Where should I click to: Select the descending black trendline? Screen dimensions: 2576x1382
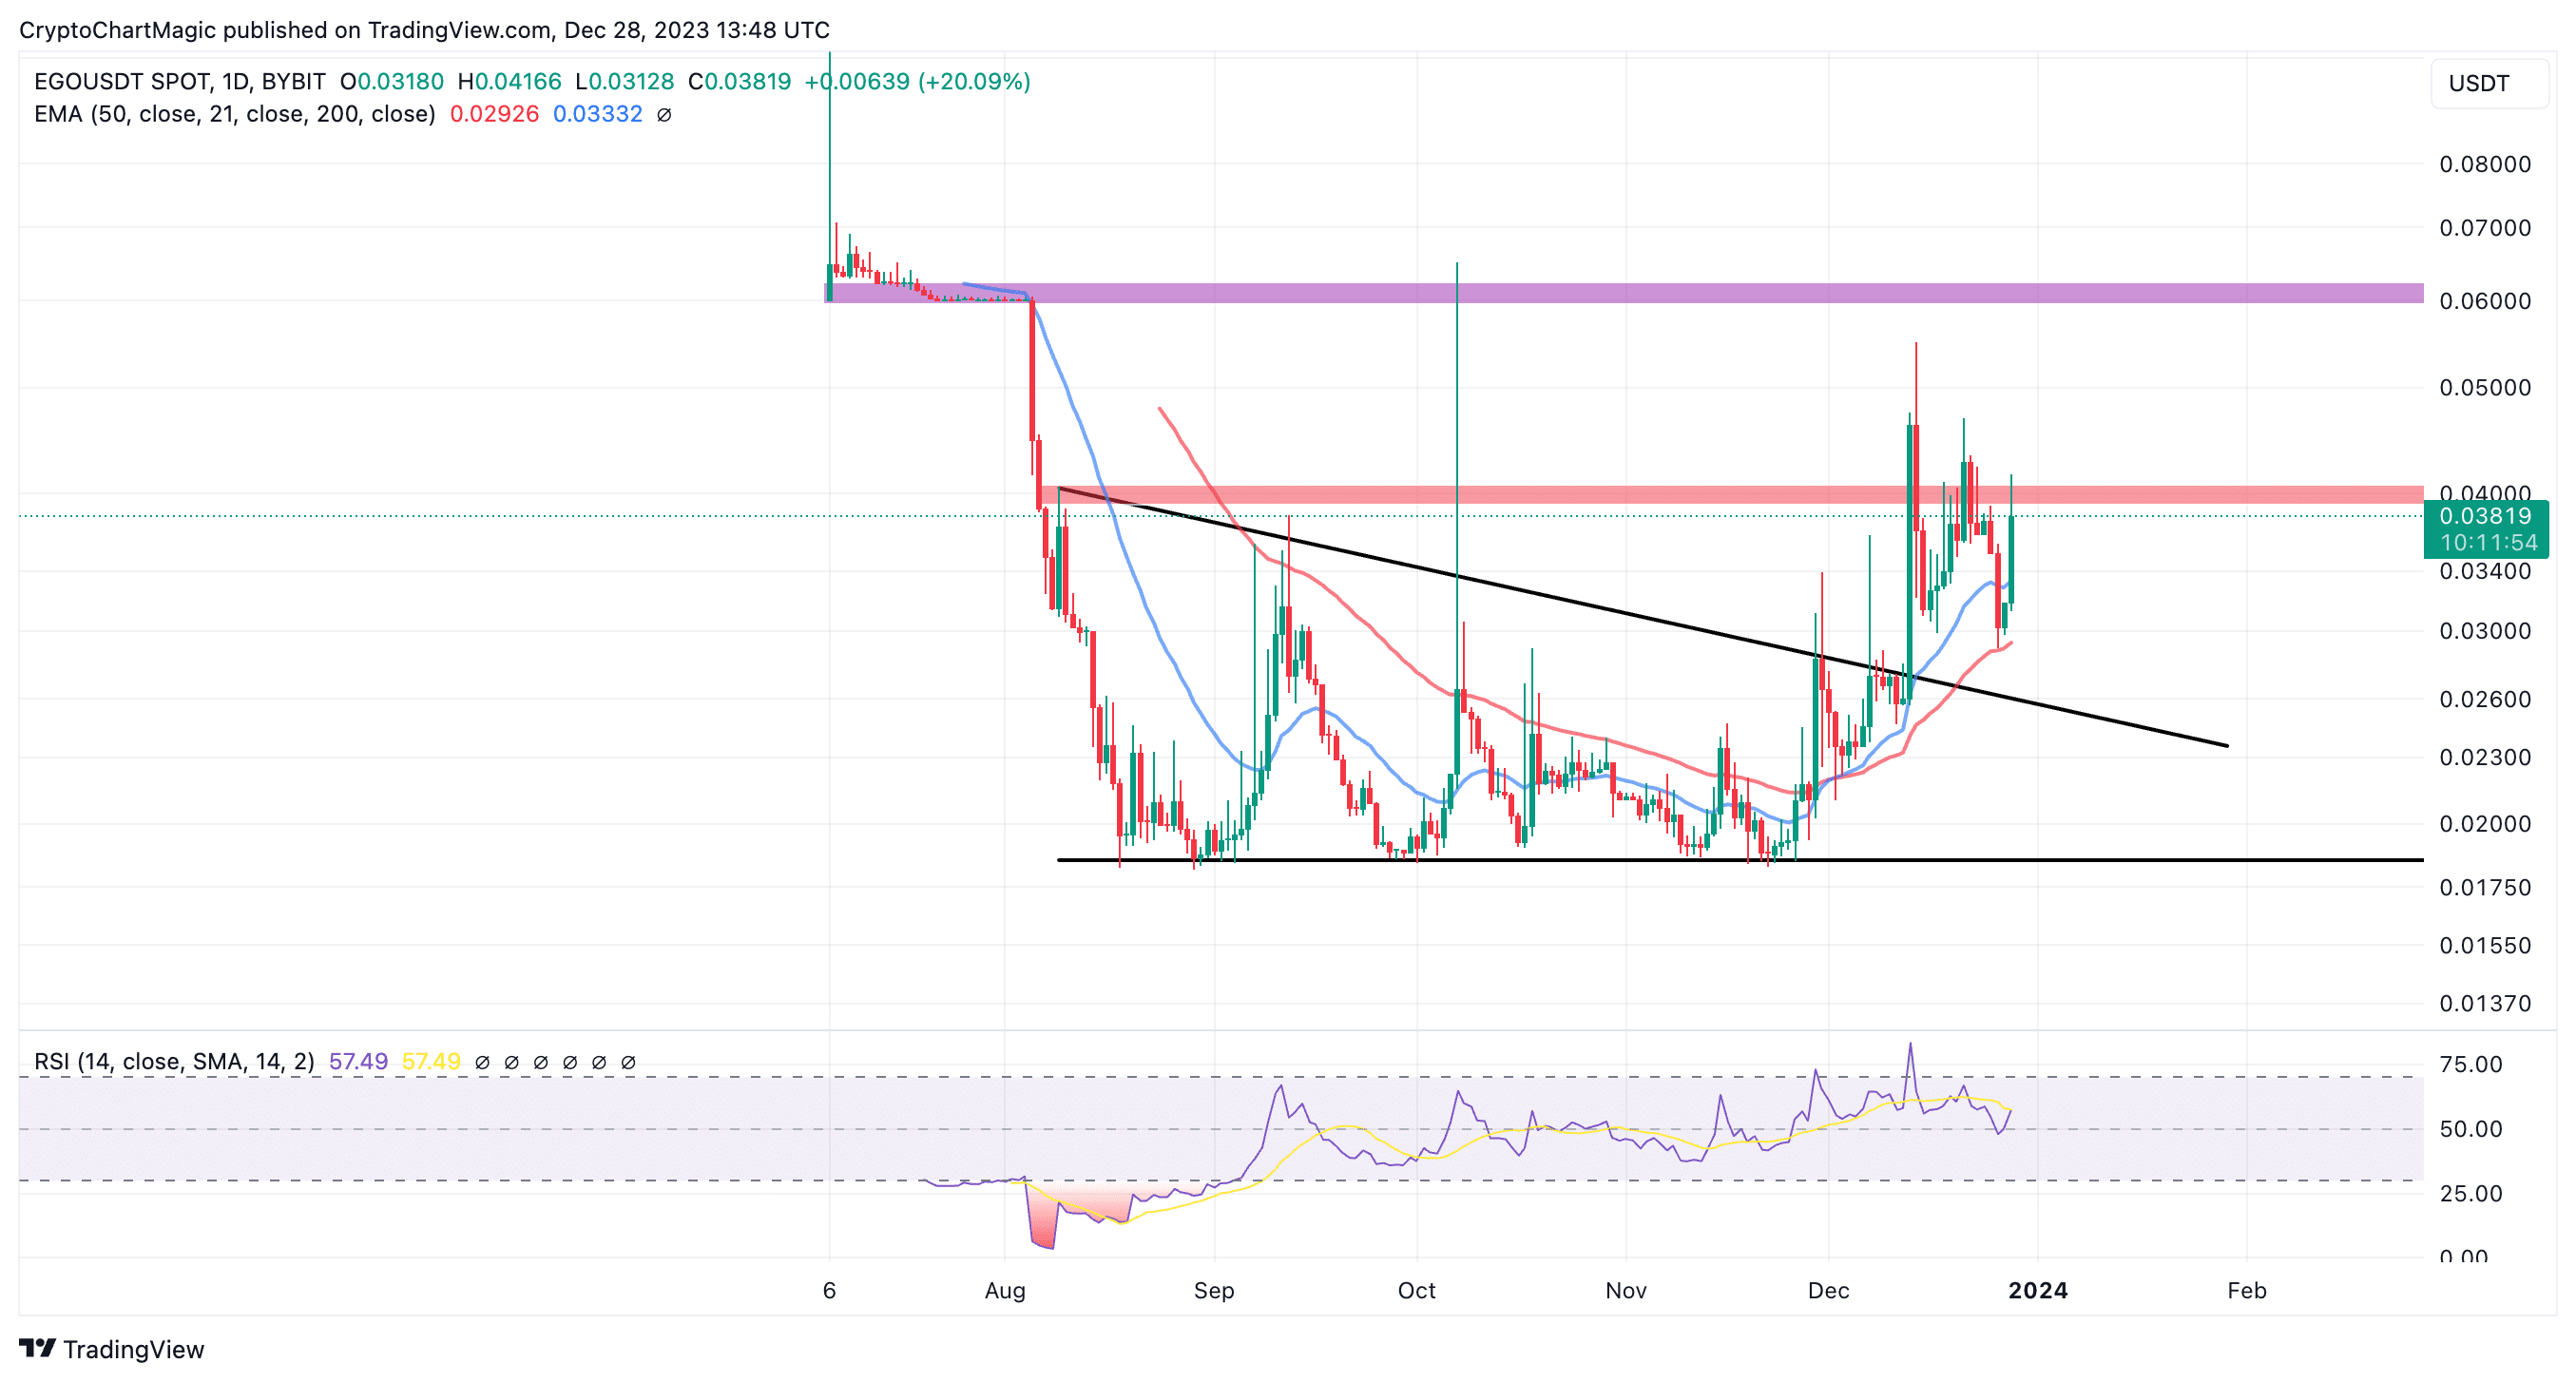[x=1642, y=617]
